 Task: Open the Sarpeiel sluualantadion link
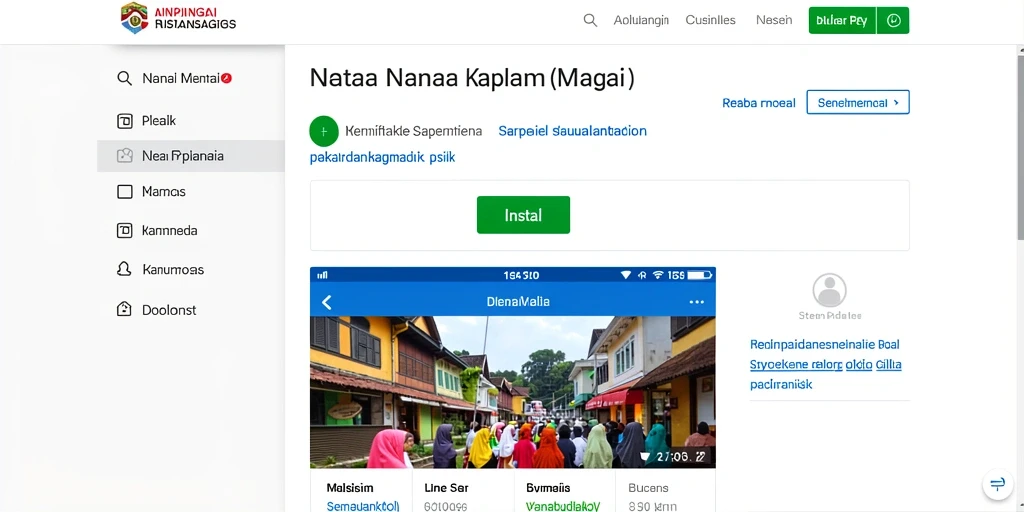coord(572,131)
